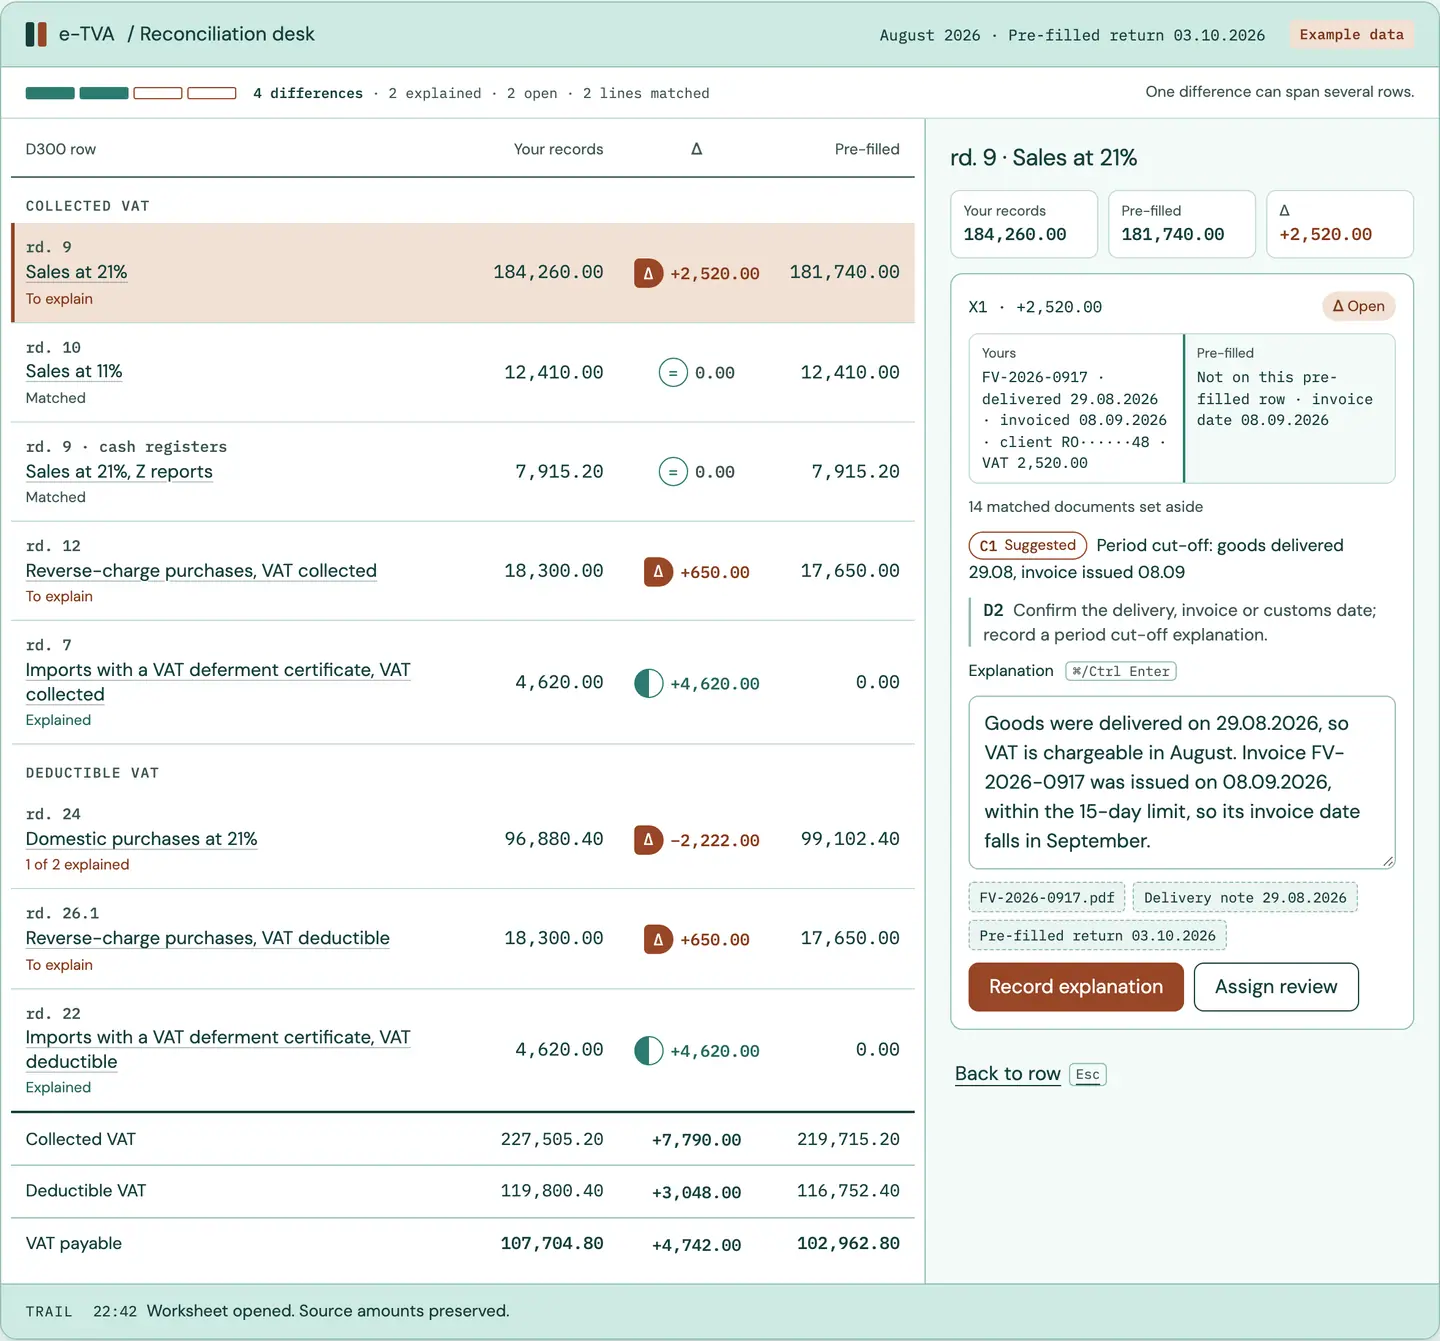1440x1341 pixels.
Task: Open the Pre-filled return 03.10.2026 chip
Action: point(1098,935)
